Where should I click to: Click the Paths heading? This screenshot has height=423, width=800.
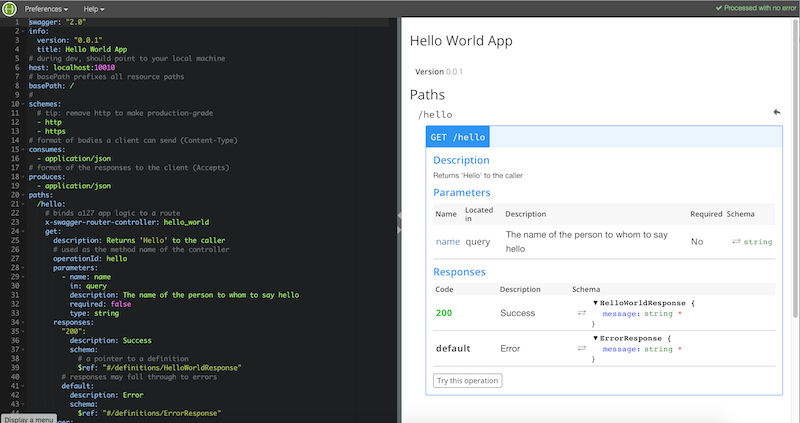428,95
